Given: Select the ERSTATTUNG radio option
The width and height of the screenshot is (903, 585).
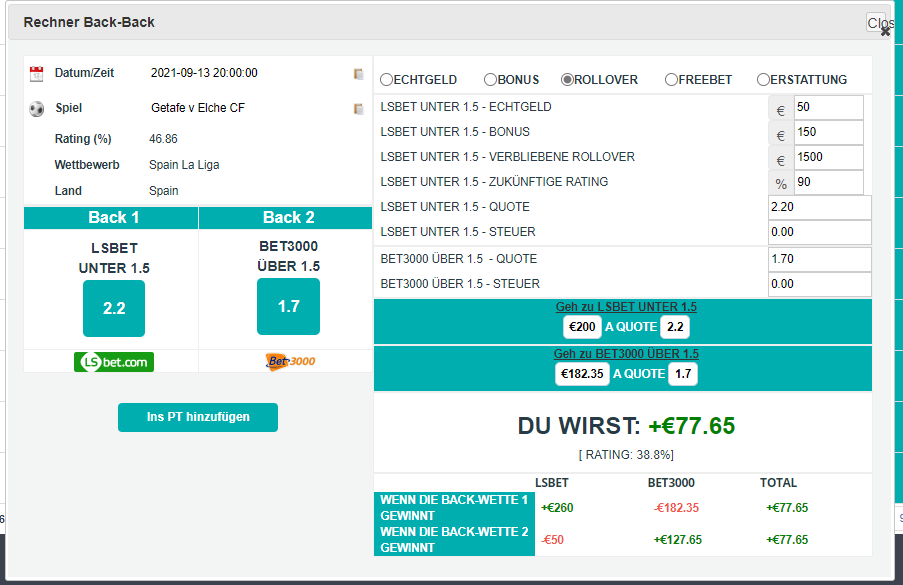Looking at the screenshot, I should [763, 79].
